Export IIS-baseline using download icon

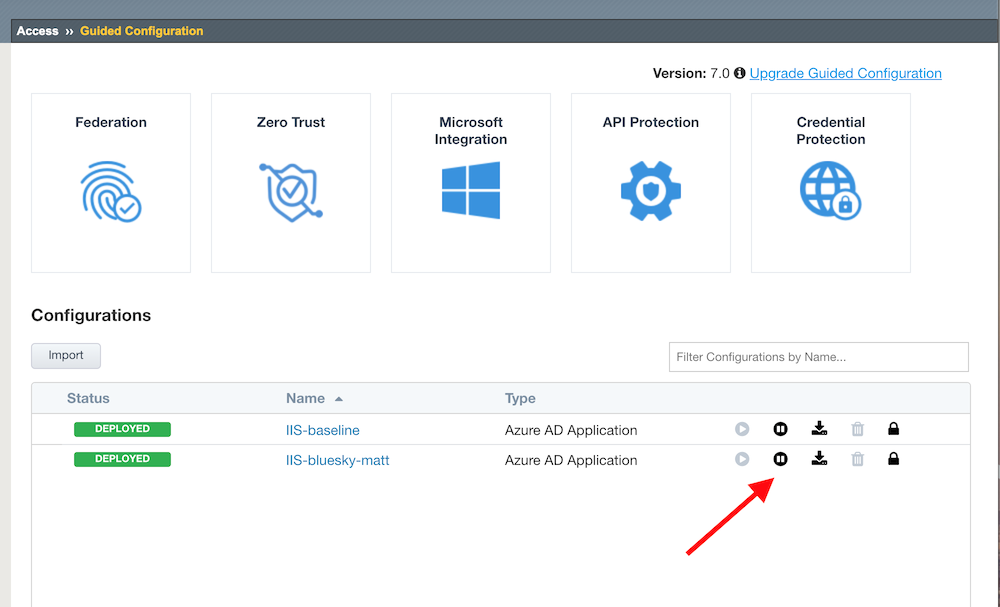[820, 428]
